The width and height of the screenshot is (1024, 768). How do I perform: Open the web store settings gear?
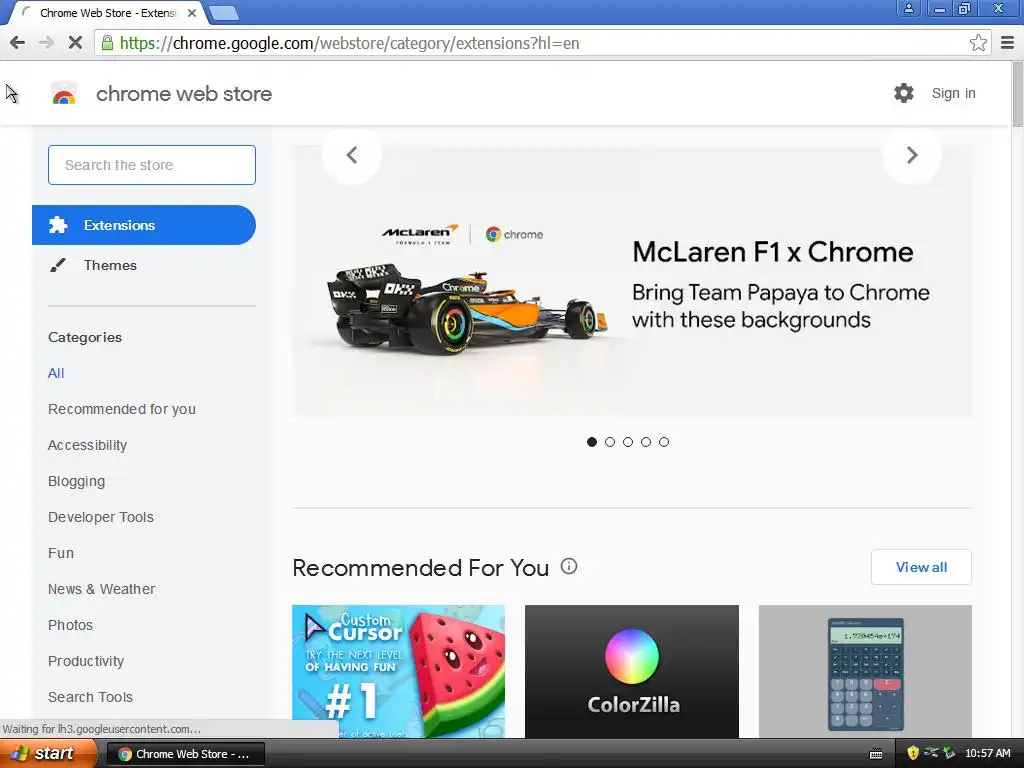[x=904, y=93]
